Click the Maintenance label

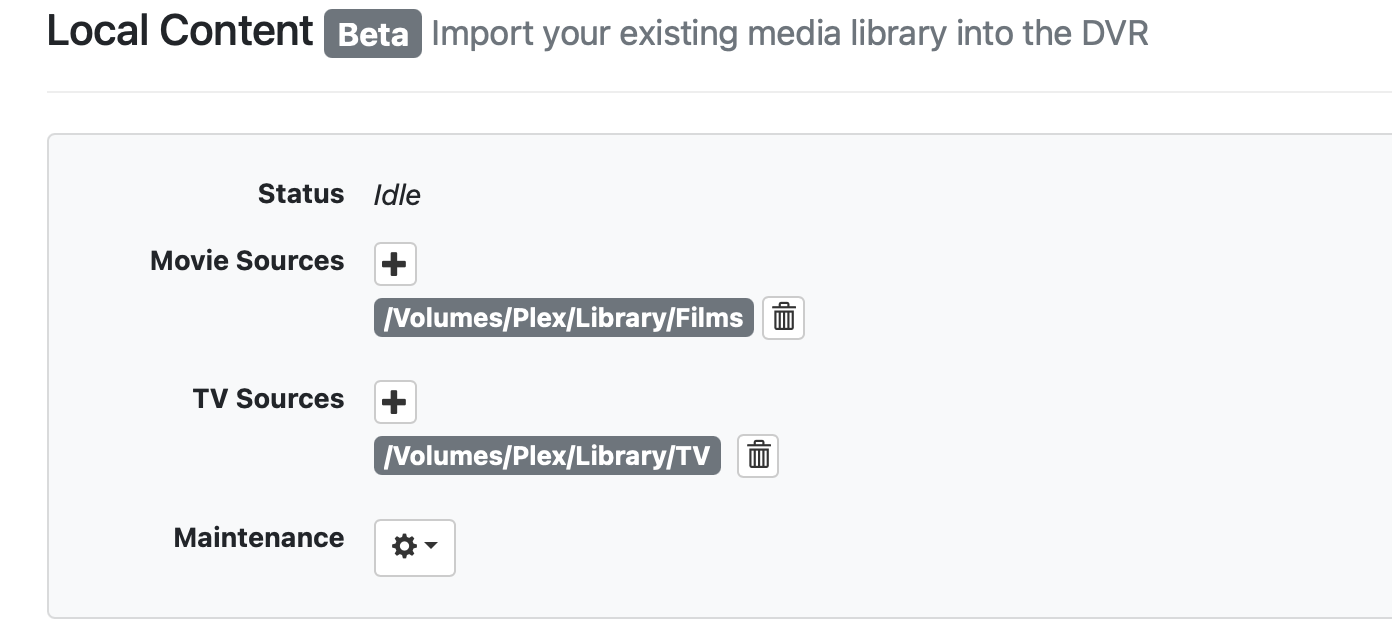(258, 537)
